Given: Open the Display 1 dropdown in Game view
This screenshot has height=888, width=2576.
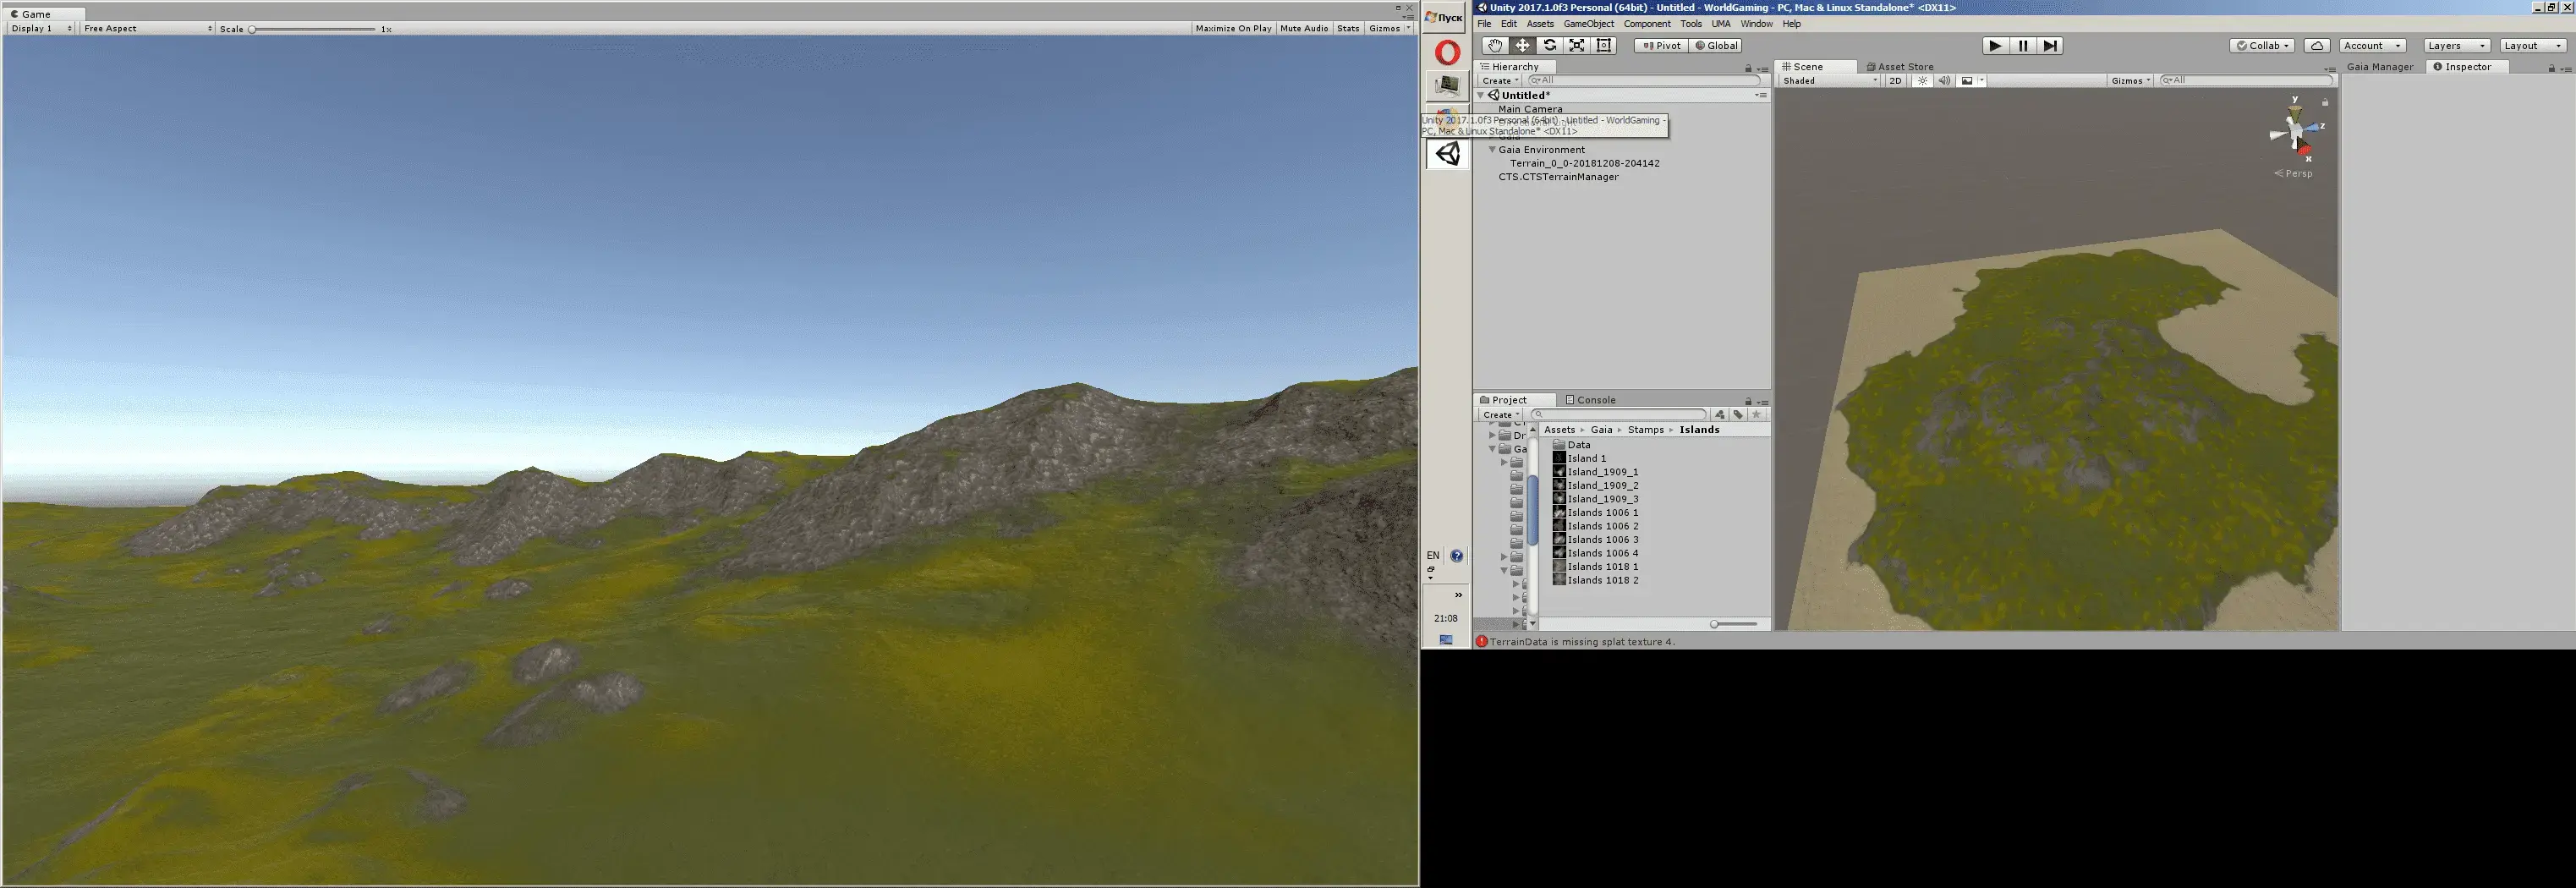Looking at the screenshot, I should pyautogui.click(x=41, y=28).
